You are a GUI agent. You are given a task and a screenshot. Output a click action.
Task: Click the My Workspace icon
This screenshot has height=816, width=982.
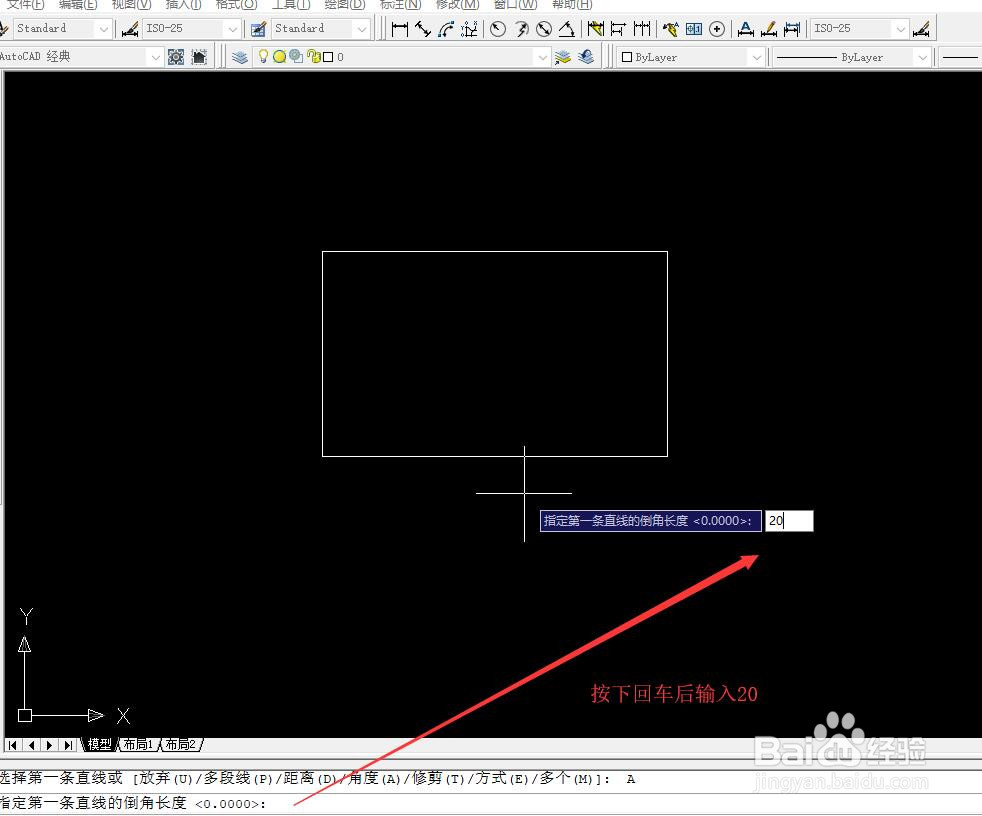point(199,57)
